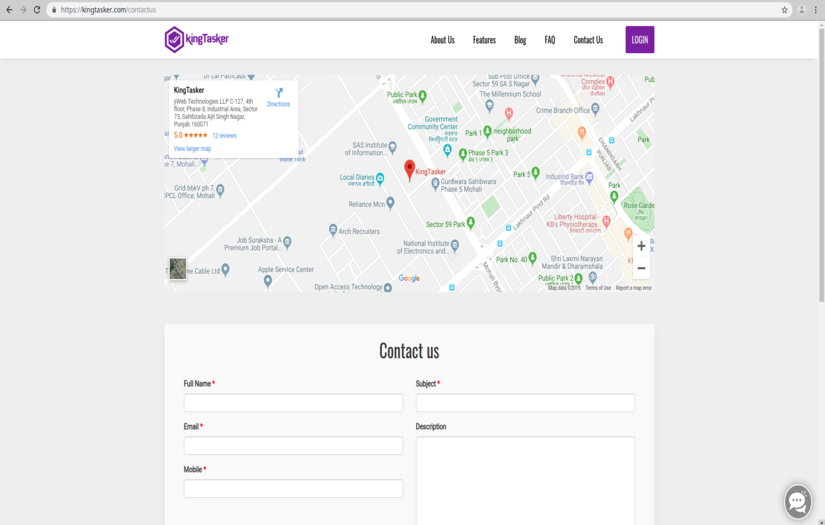Click Crime Branch Office marker
Screen dimensions: 825x525
click(595, 109)
